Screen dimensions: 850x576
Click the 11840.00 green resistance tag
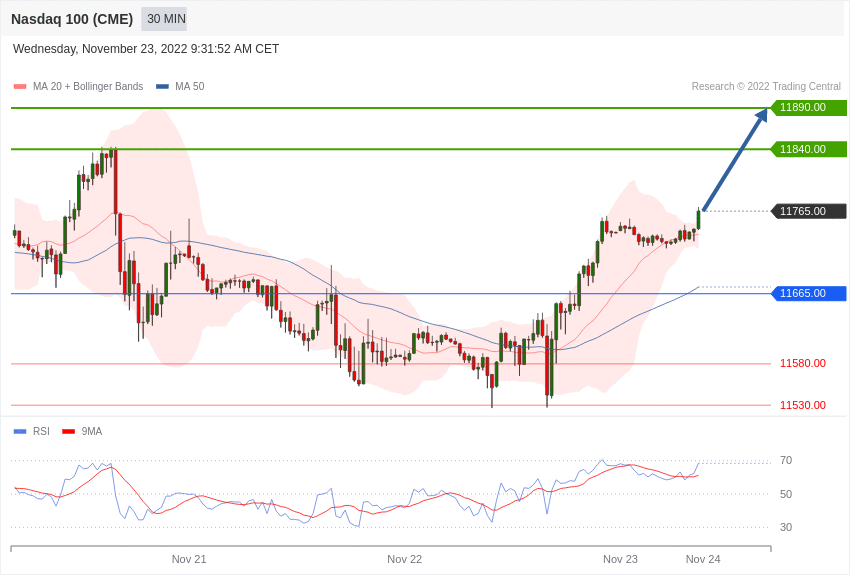808,149
